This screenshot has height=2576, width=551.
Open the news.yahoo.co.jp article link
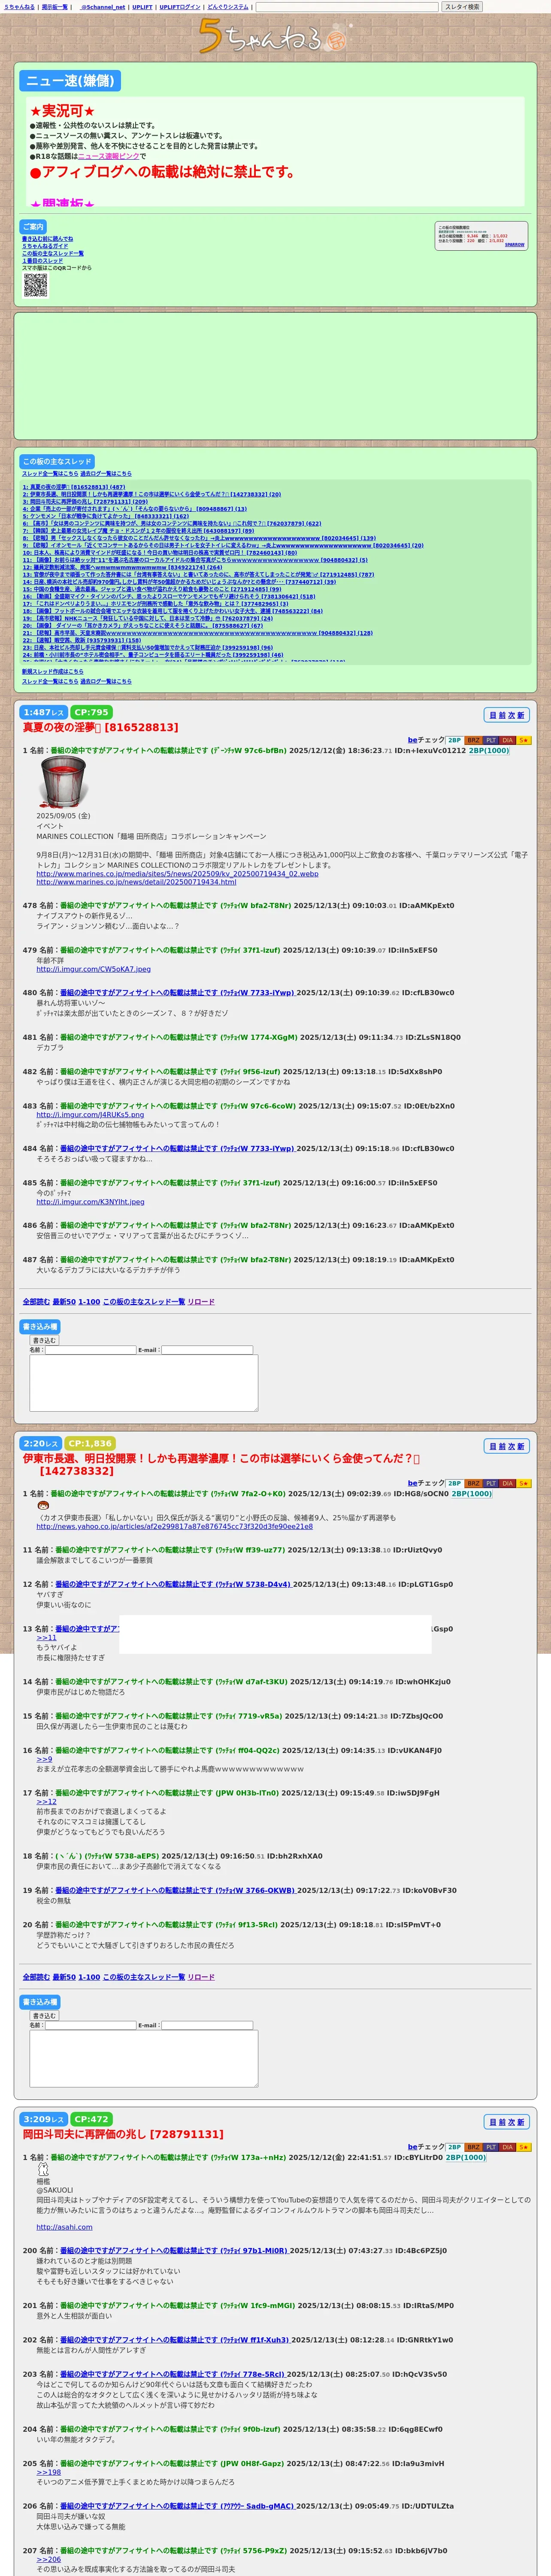click(x=175, y=1527)
